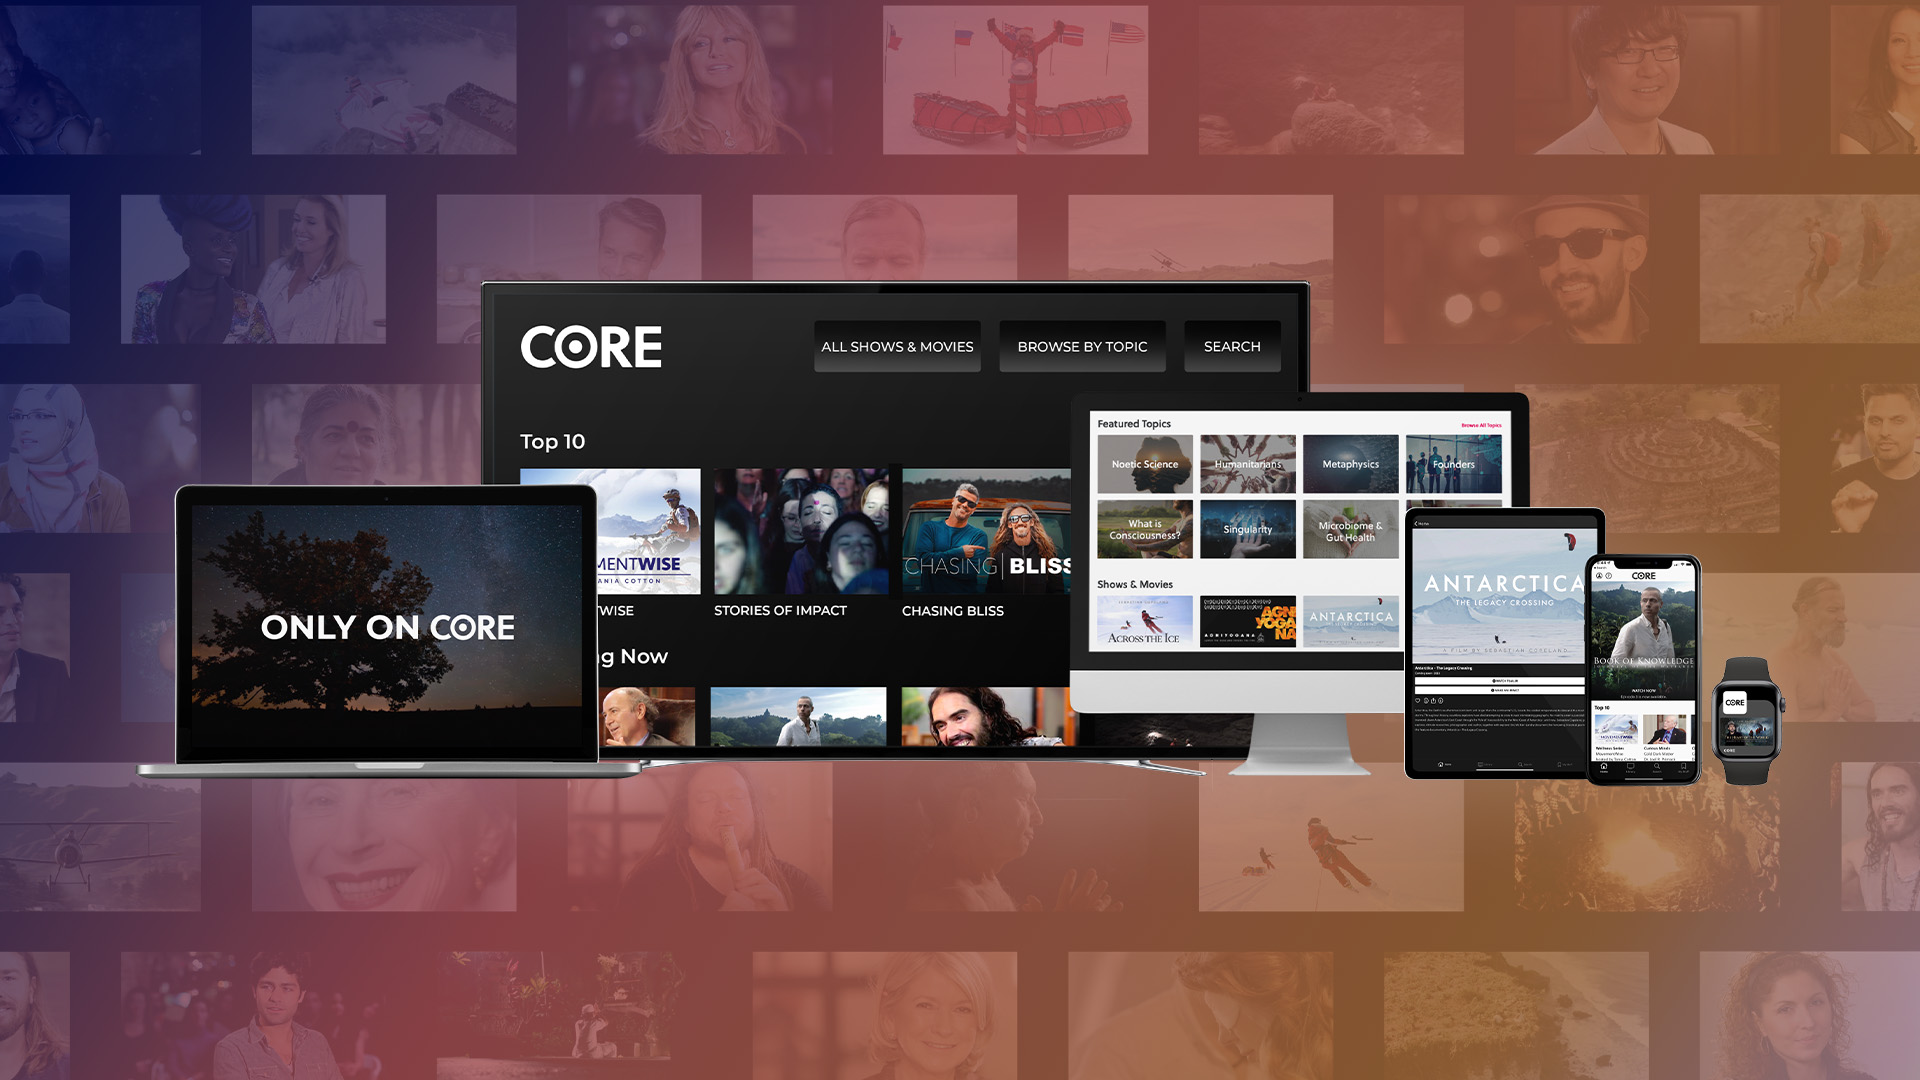Select the Singularity topic tile
Image resolution: width=1920 pixels, height=1080 pixels.
(x=1247, y=529)
